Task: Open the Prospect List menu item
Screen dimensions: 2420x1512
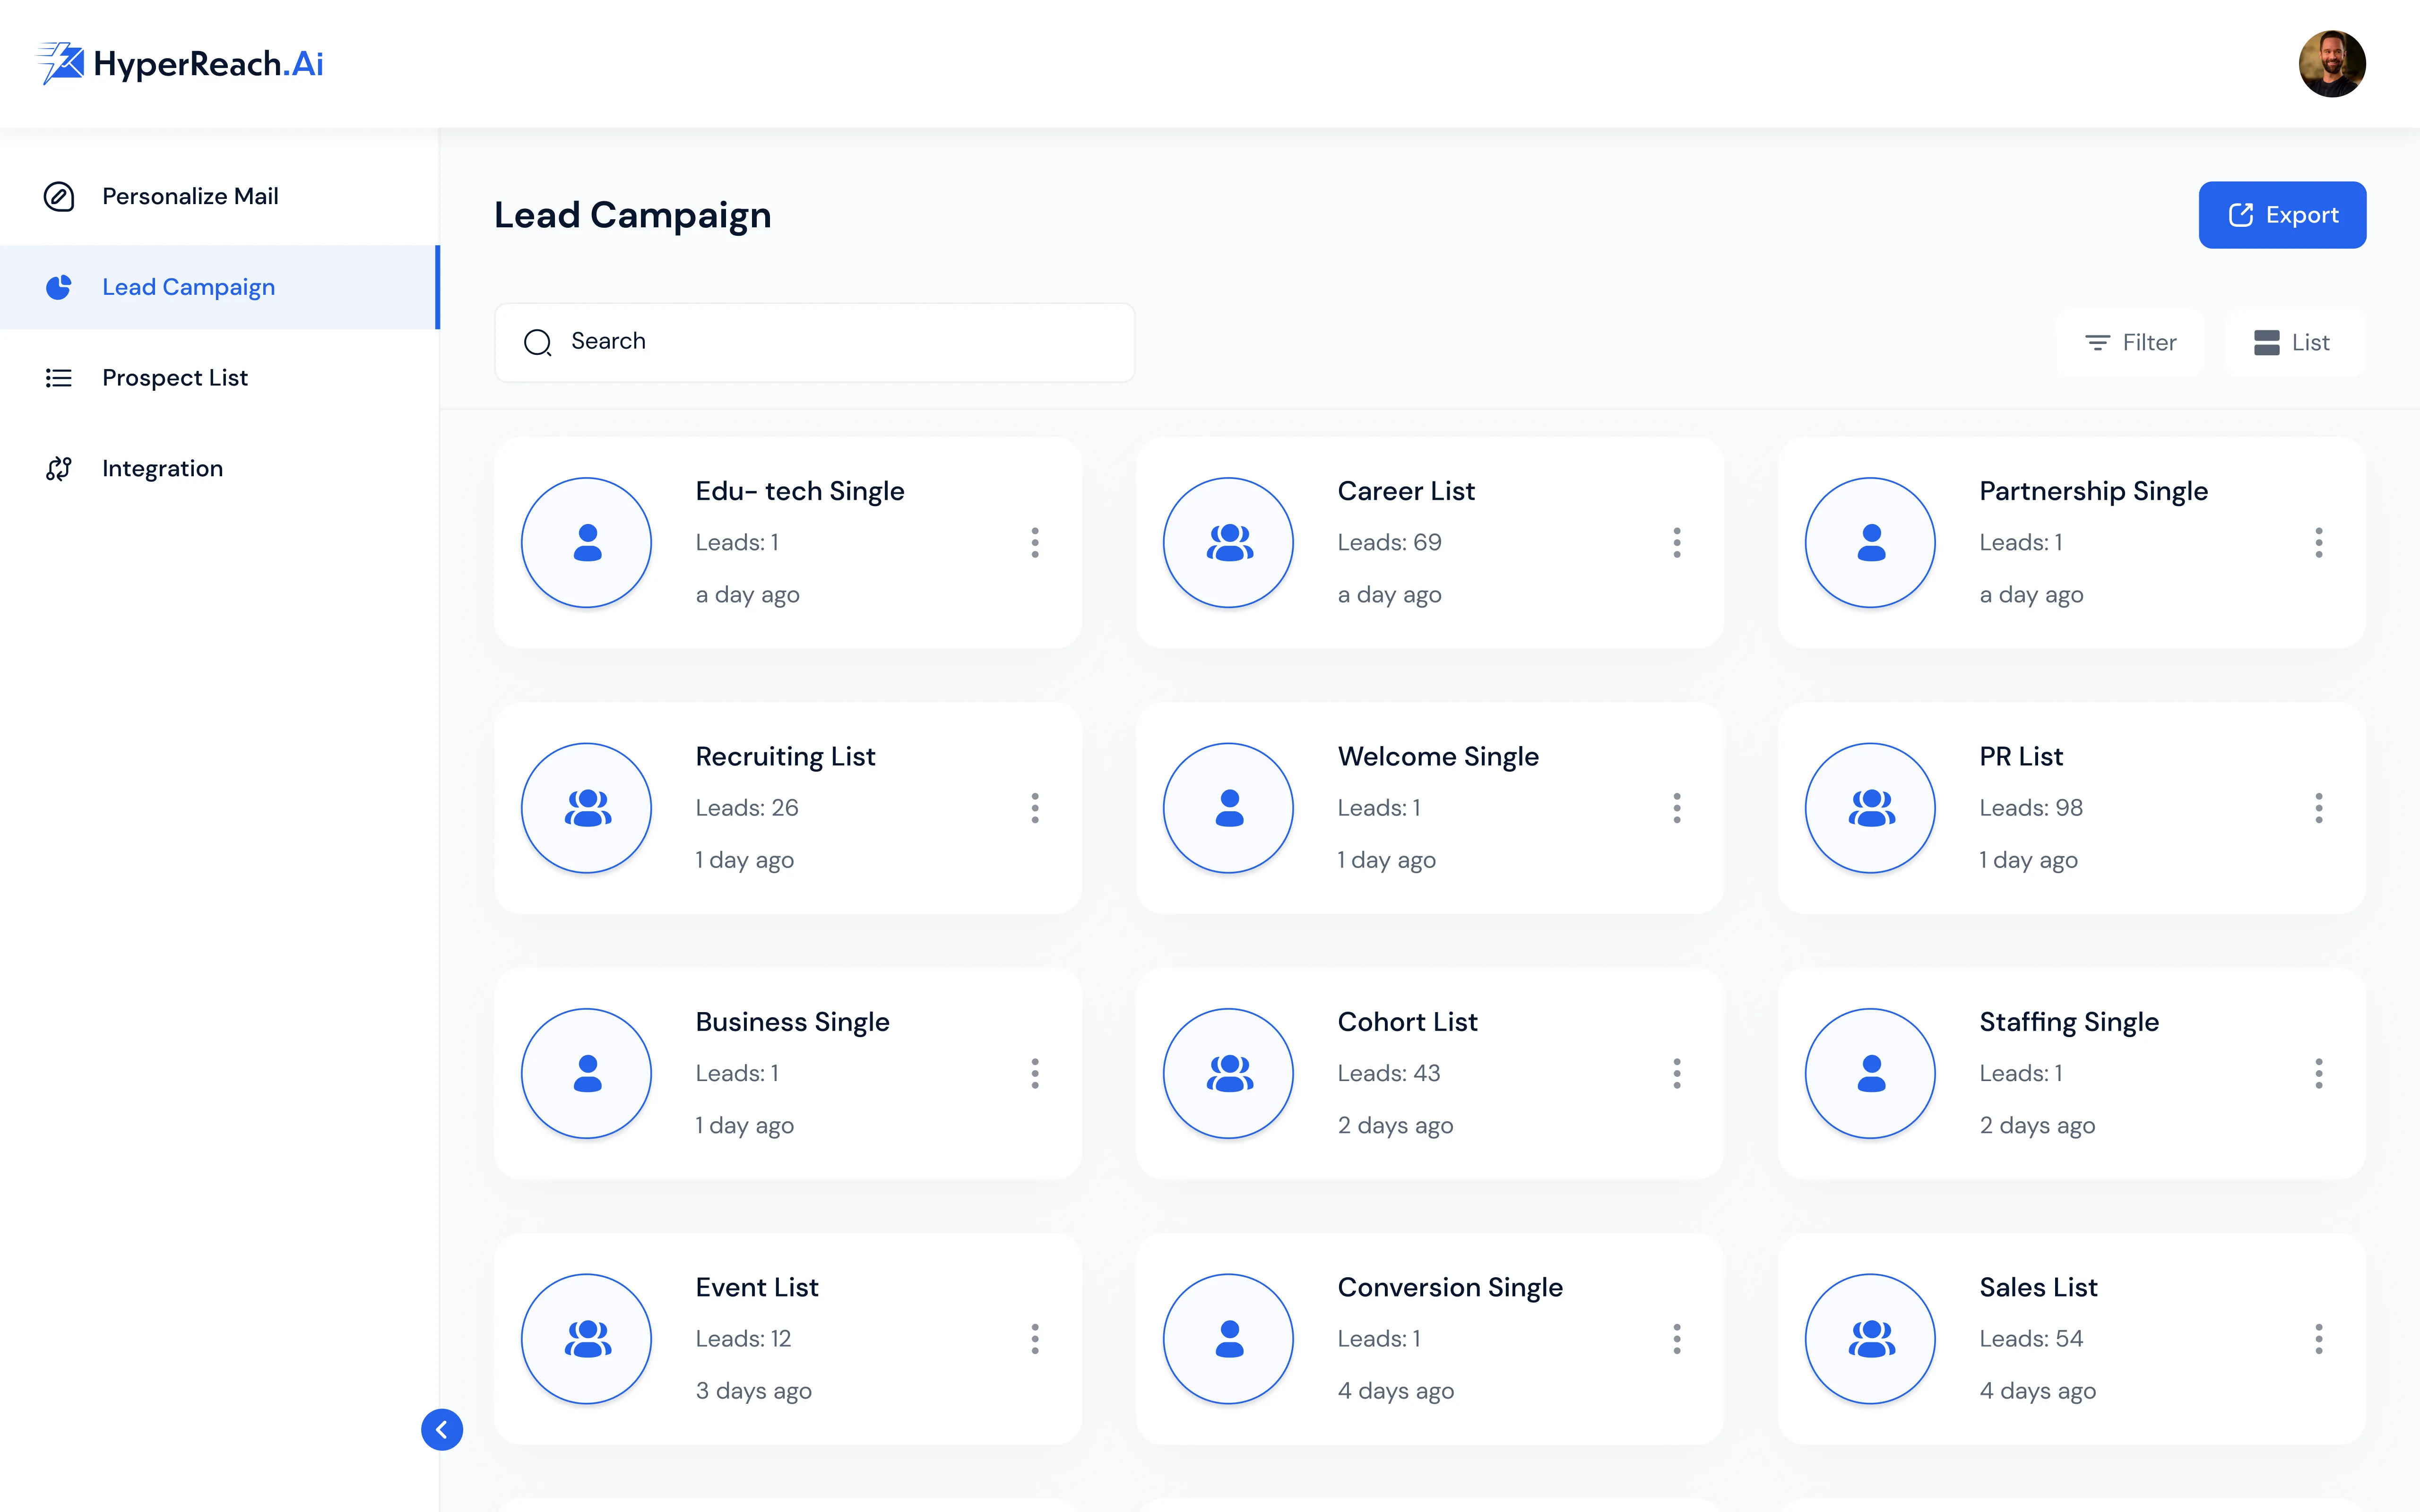Action: [x=175, y=378]
